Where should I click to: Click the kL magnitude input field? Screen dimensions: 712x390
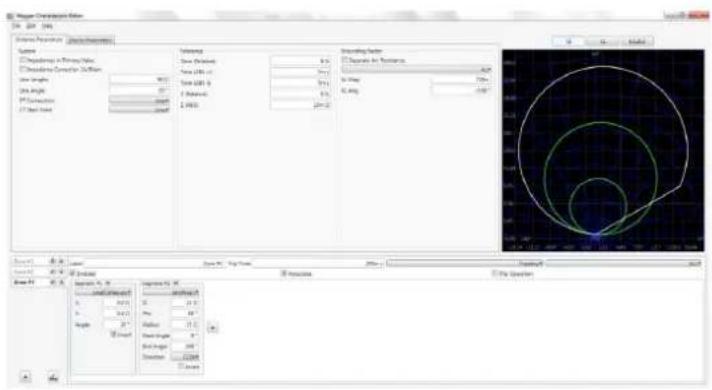460,80
